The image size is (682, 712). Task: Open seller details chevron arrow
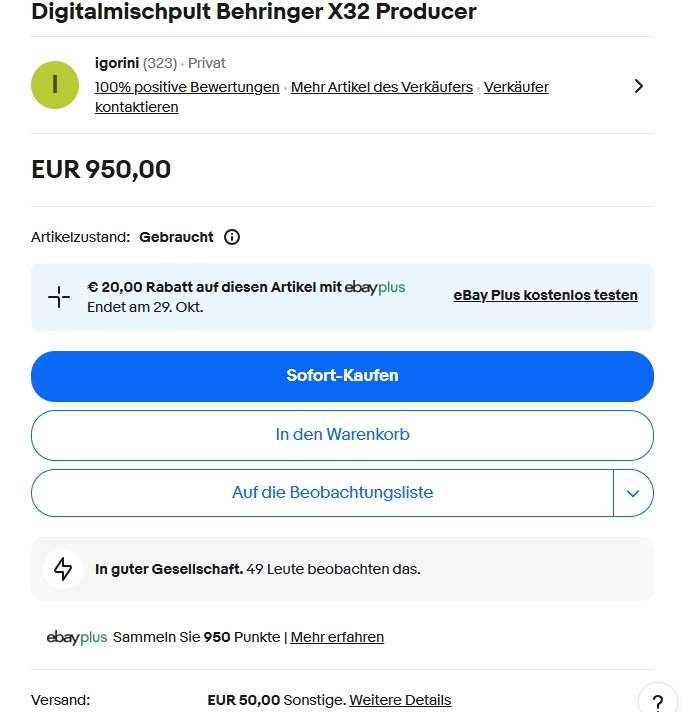coord(639,86)
